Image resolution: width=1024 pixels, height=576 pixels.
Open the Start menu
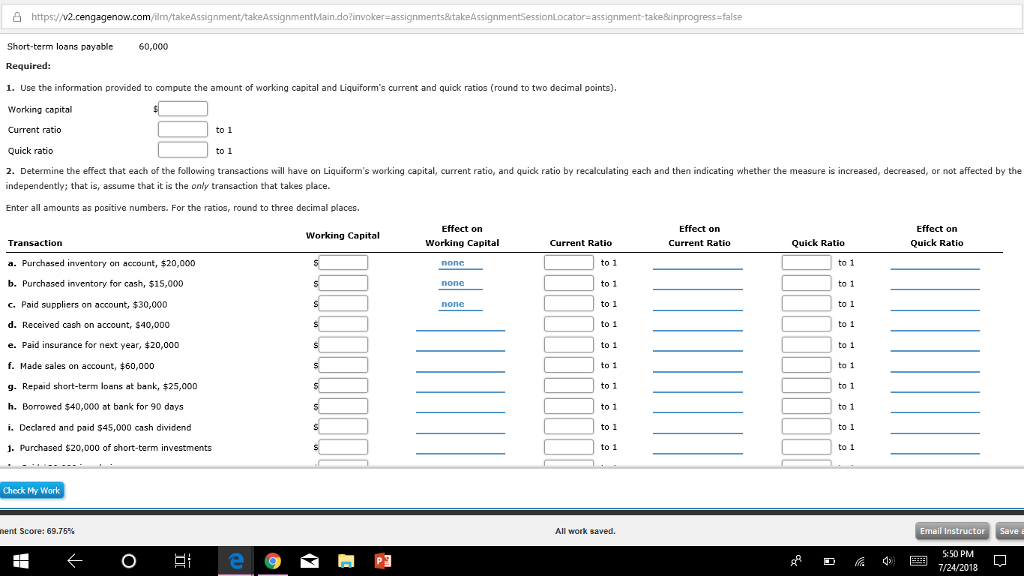[x=21, y=561]
